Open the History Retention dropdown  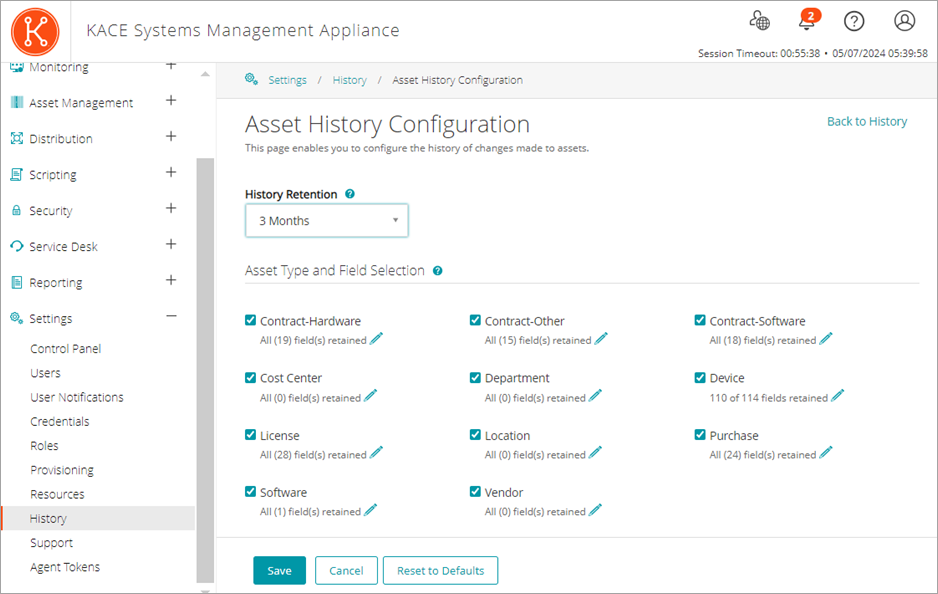point(326,220)
